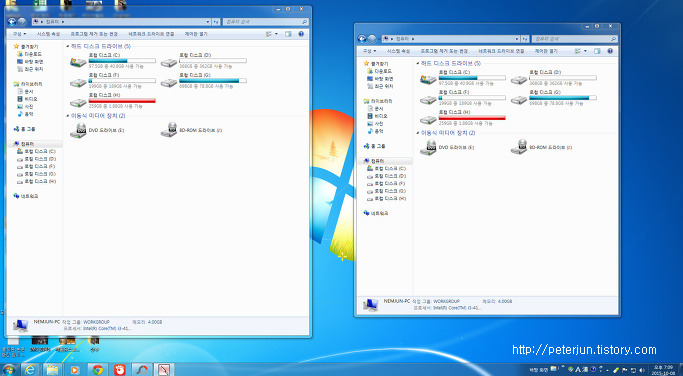683x376 pixels.
Task: Collapse 이동식 미디어 장치 (2) group in left window
Action: [68, 116]
